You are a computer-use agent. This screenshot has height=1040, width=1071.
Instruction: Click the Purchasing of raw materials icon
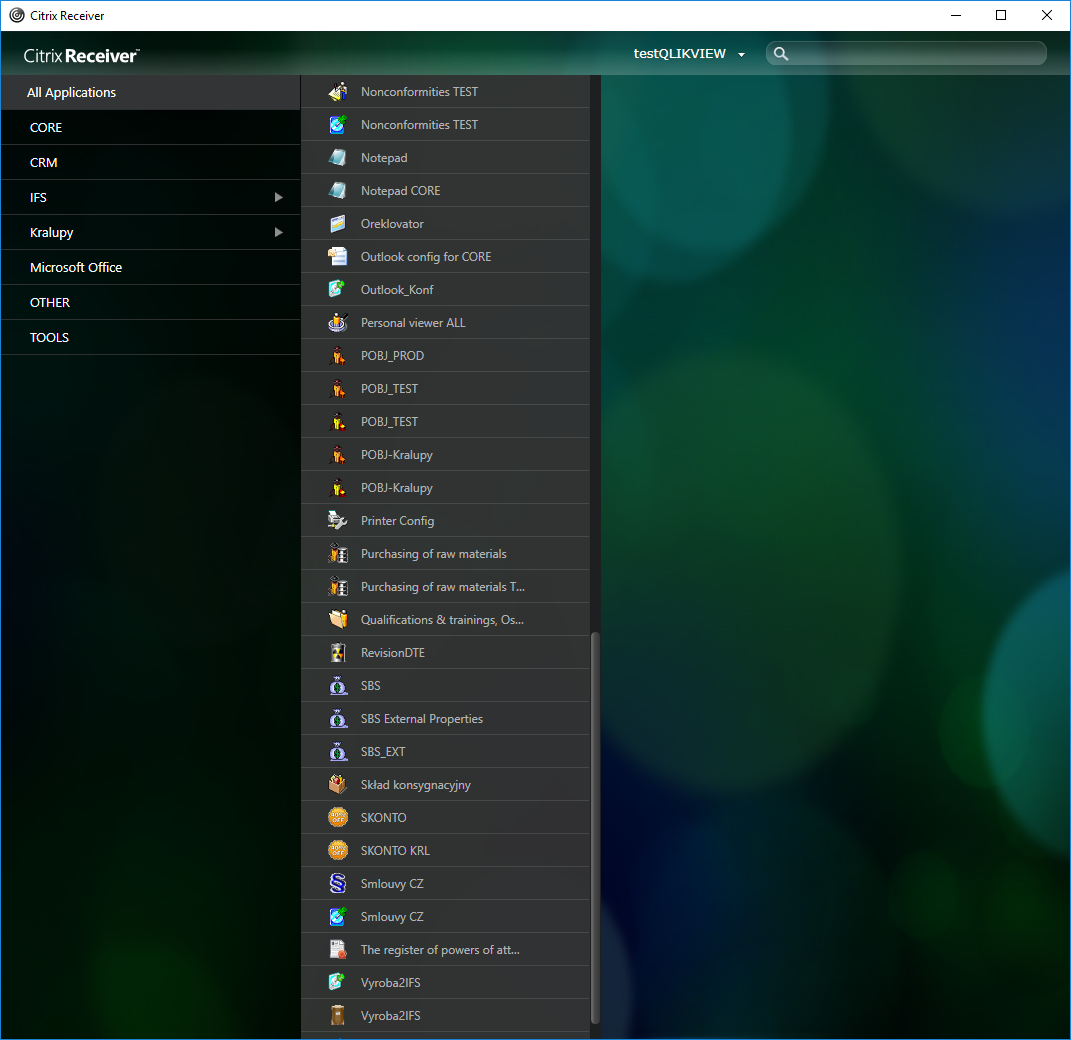point(337,554)
